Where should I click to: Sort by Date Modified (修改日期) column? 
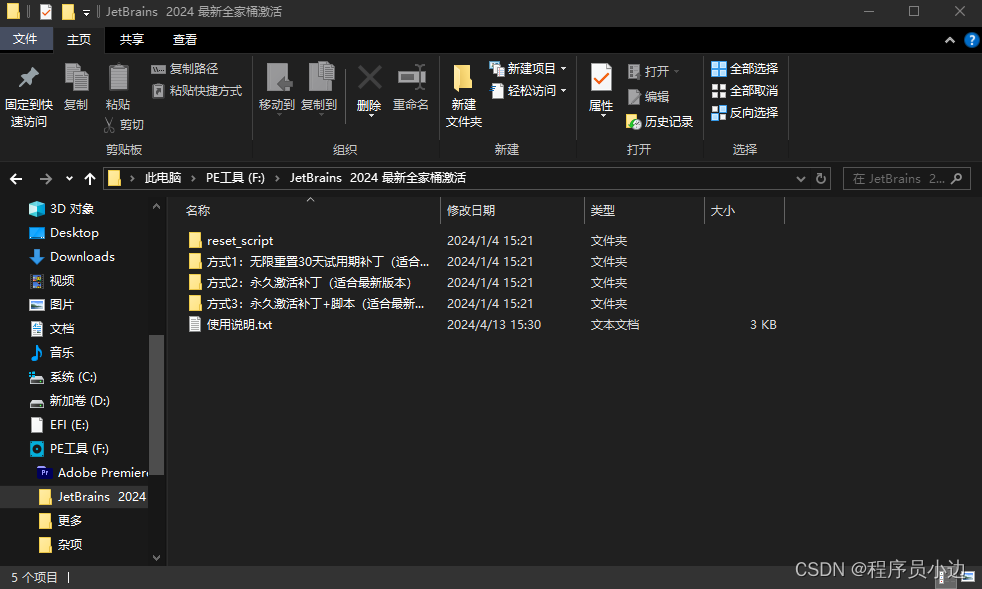[512, 211]
